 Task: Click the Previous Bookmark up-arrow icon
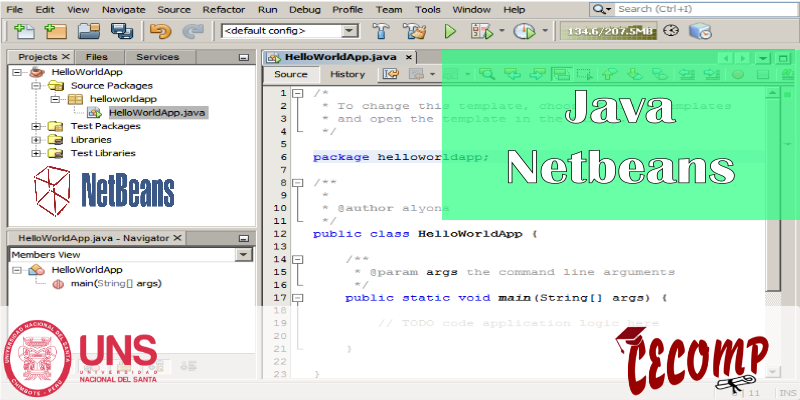[x=608, y=74]
